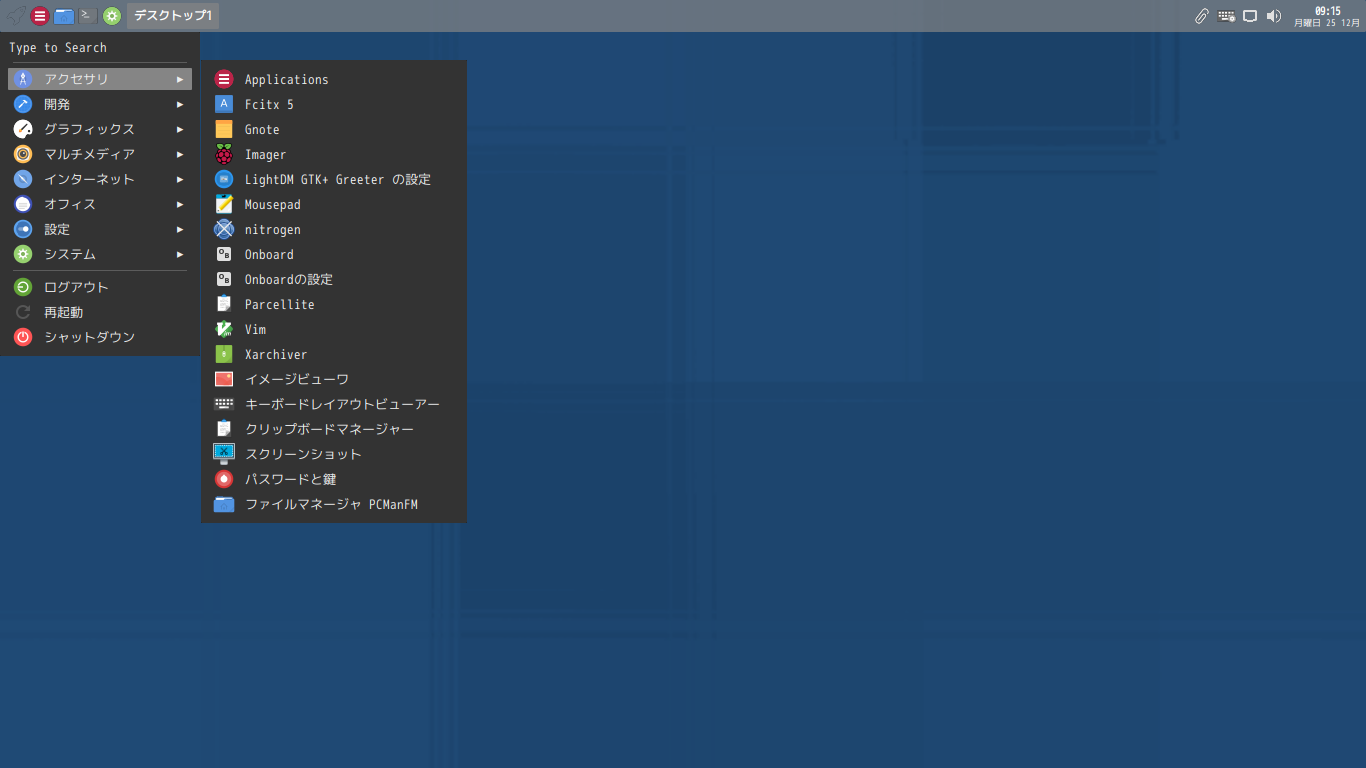Focus the Type to Search field

tap(100, 47)
